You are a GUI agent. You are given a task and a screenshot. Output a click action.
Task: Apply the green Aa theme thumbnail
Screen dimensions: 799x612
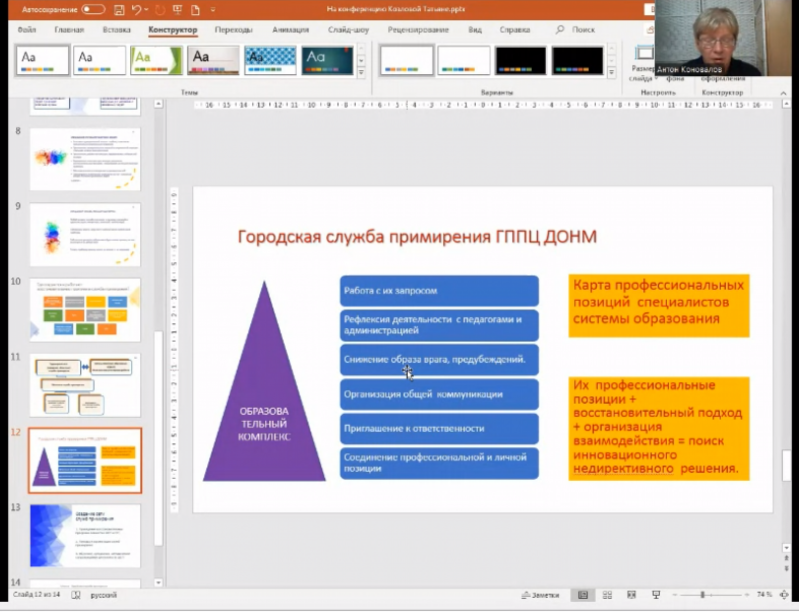(157, 60)
